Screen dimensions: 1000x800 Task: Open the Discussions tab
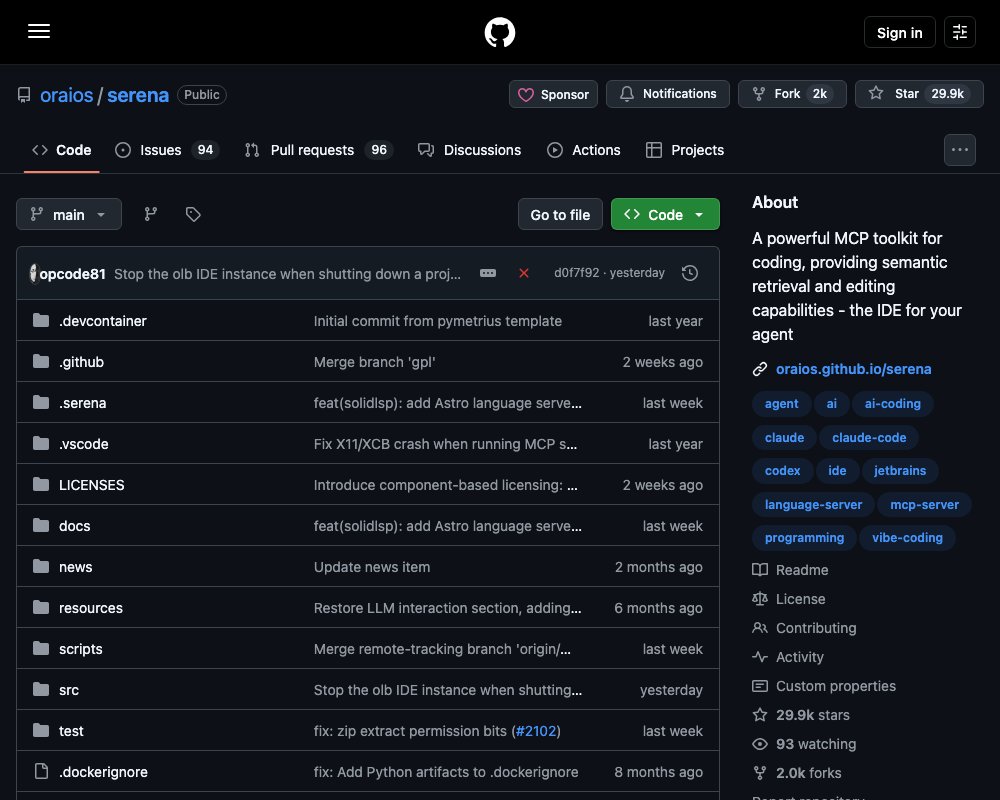click(469, 150)
